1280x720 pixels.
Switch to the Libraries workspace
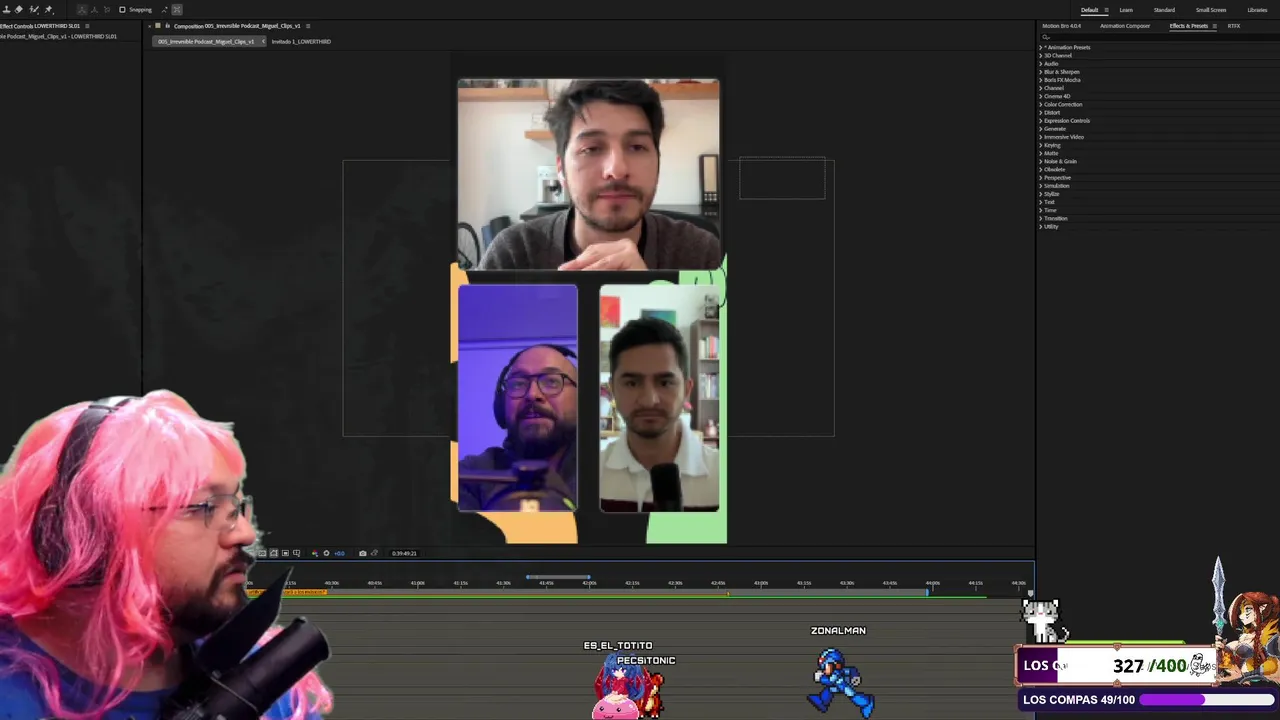(x=1257, y=10)
